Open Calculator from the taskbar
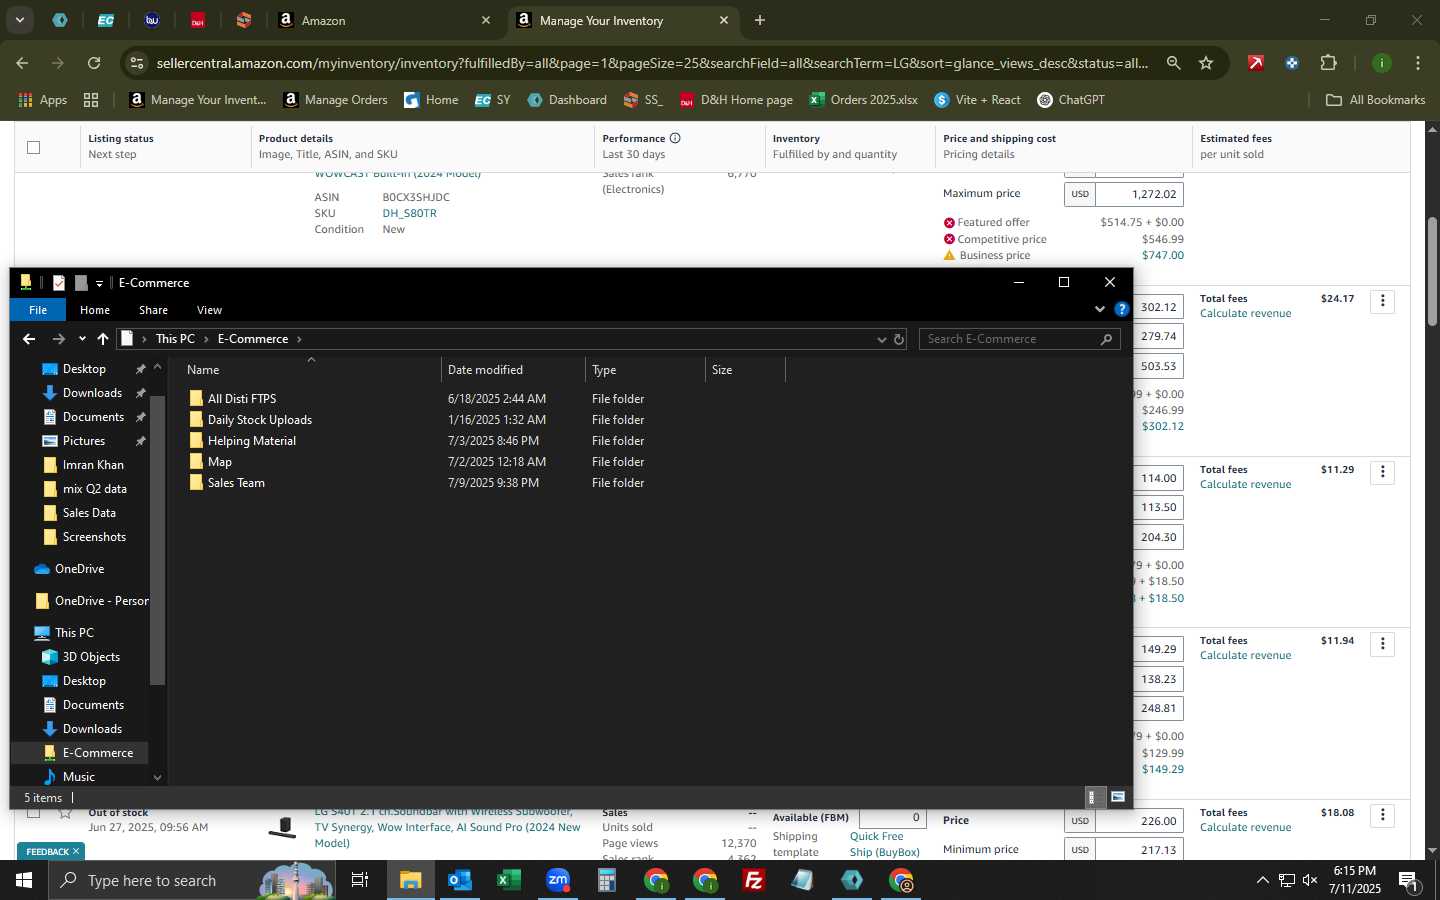1440x900 pixels. tap(607, 880)
